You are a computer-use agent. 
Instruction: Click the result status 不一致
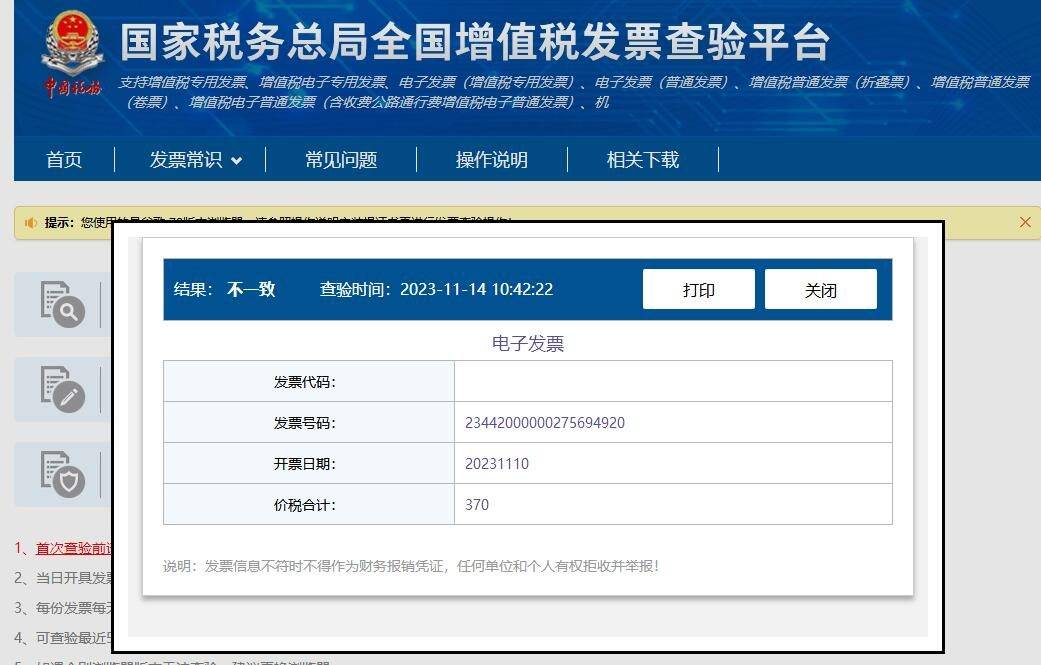click(x=251, y=289)
